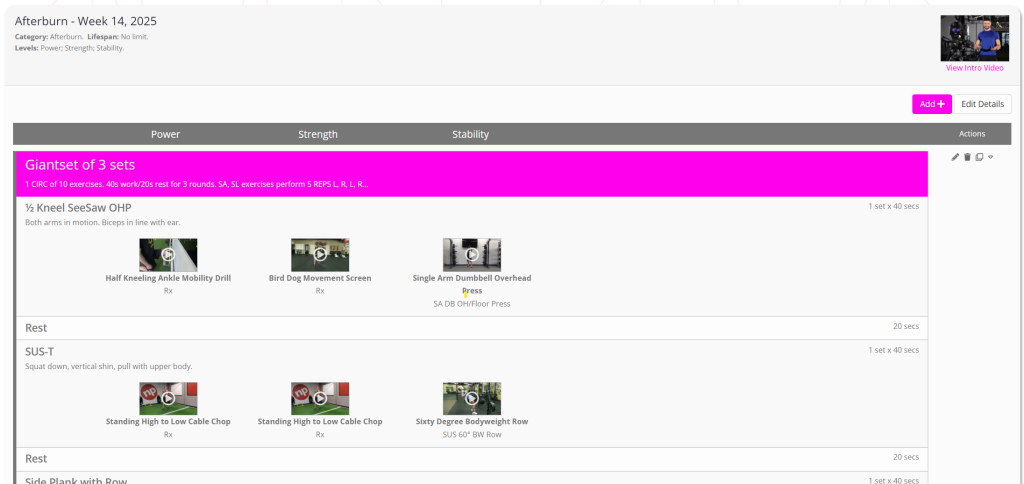Screen dimensions: 1024x484
Task: Expand the Giantset actions dropdown arrow
Action: click(990, 157)
